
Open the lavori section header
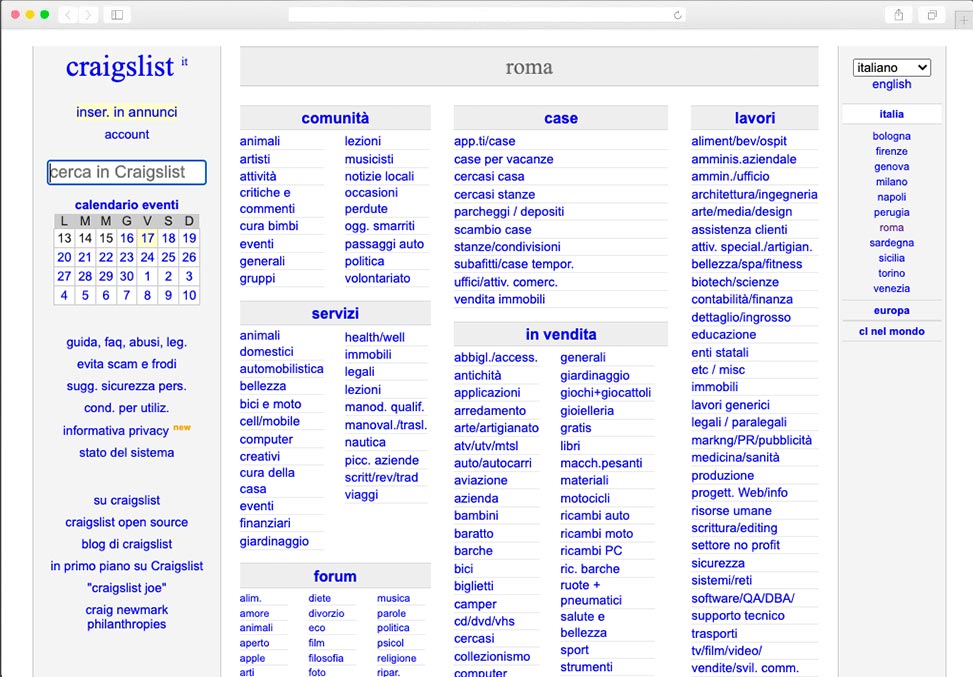[x=755, y=118]
